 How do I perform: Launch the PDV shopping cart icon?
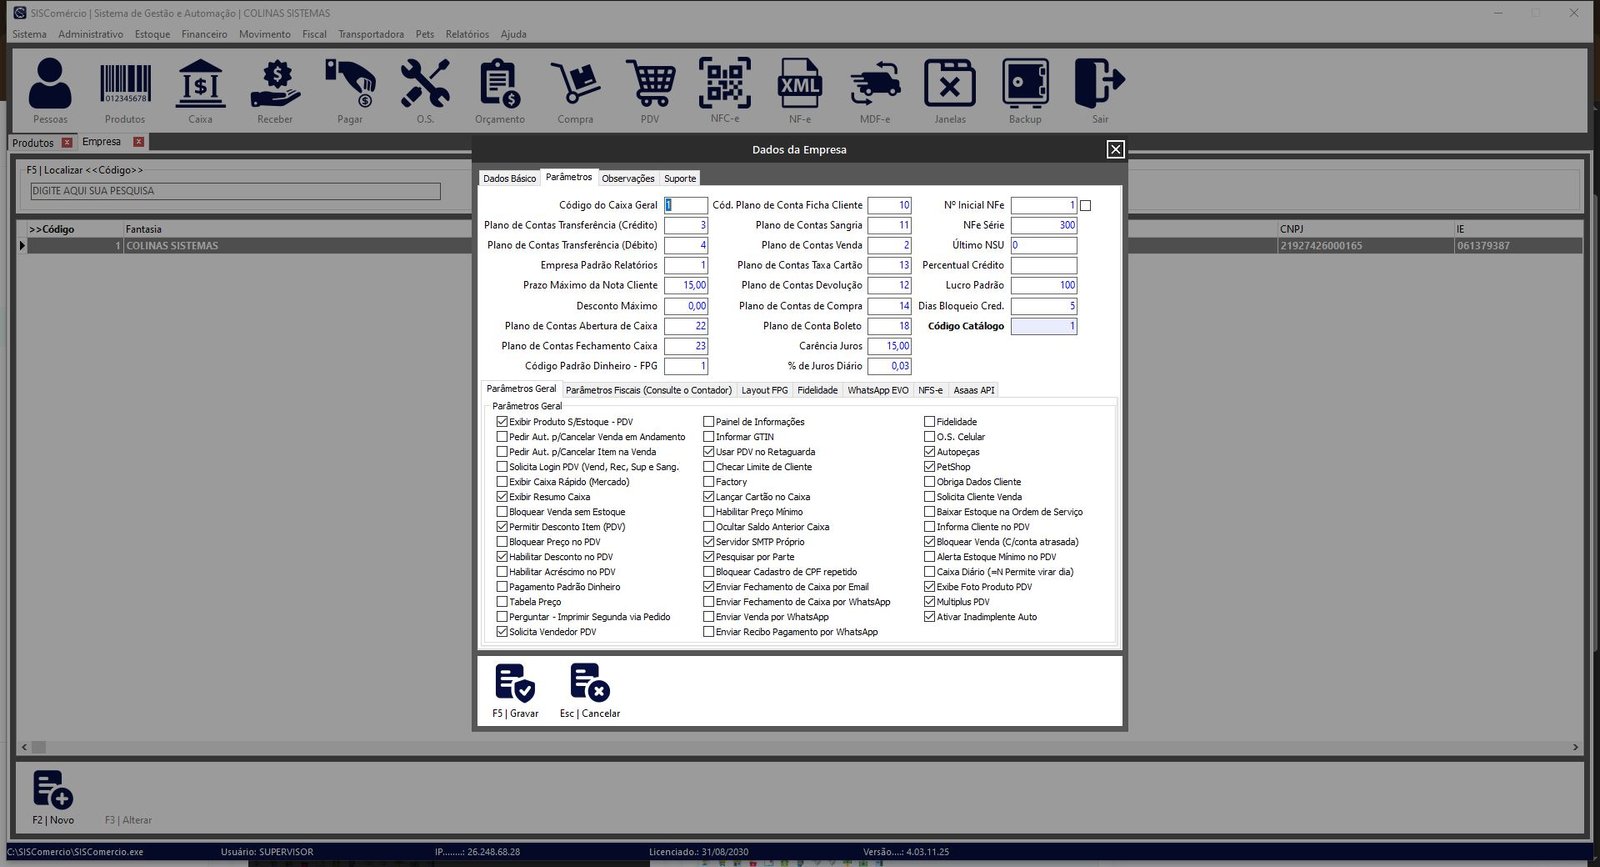pyautogui.click(x=650, y=84)
